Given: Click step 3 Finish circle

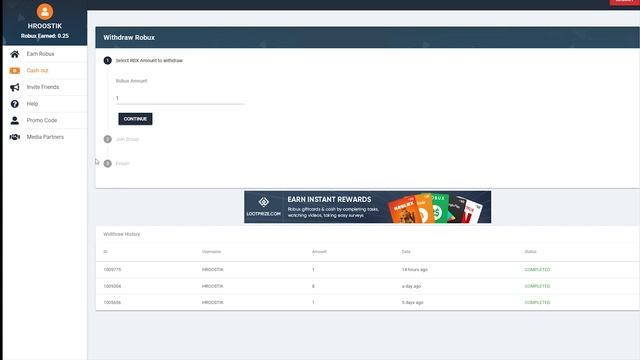Looking at the screenshot, I should point(107,164).
